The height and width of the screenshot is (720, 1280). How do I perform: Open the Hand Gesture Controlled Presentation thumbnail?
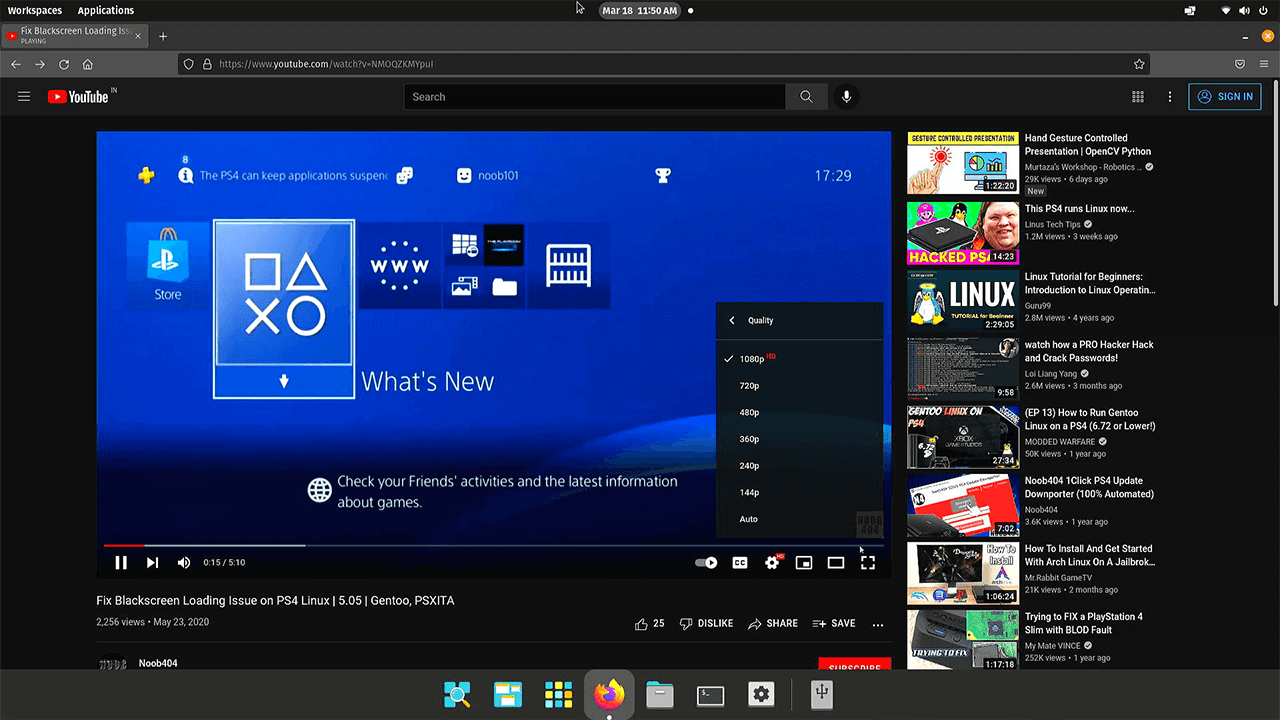[963, 162]
